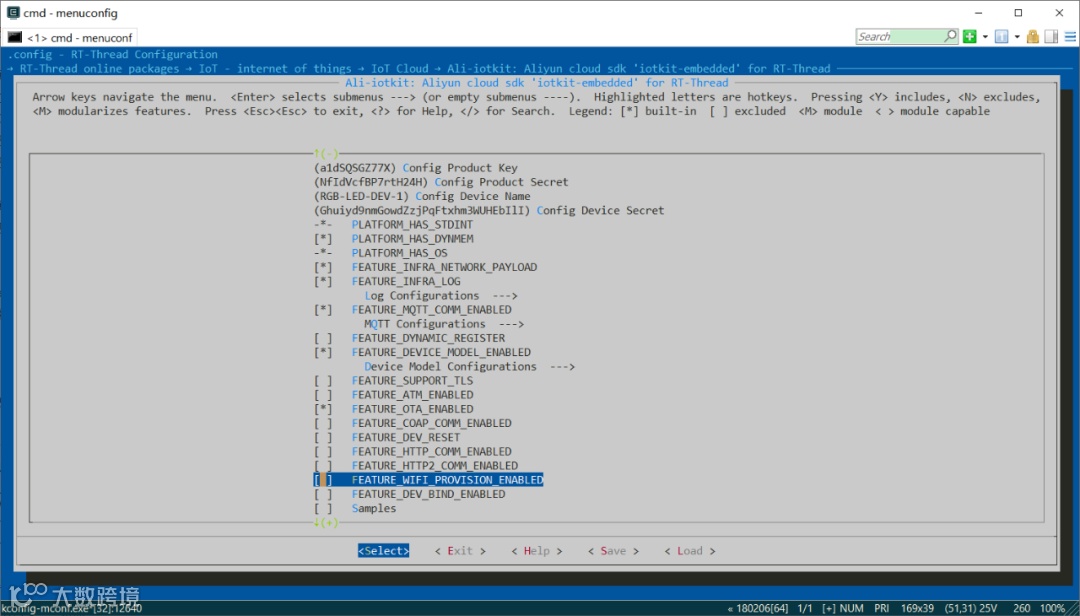Click 'RT-Thread online packages' breadcrumb
The height and width of the screenshot is (616, 1080).
coord(99,68)
